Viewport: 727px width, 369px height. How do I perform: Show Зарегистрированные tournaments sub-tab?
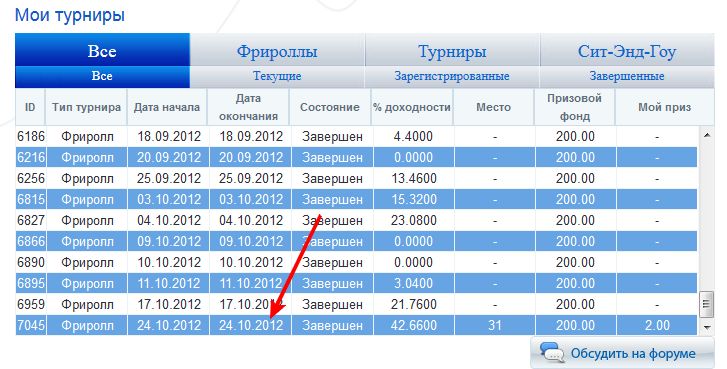[x=452, y=76]
